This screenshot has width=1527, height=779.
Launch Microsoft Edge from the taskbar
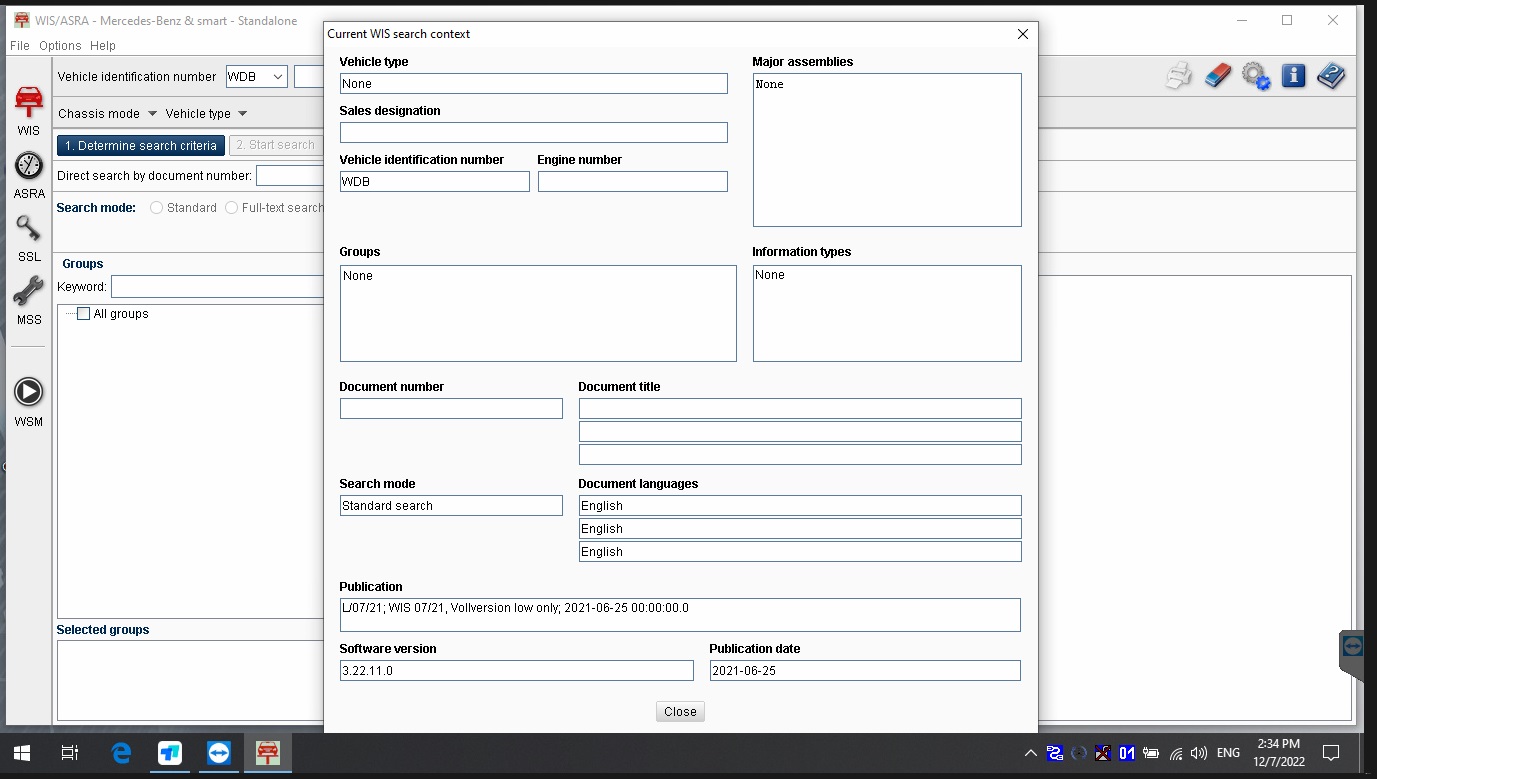pyautogui.click(x=121, y=753)
